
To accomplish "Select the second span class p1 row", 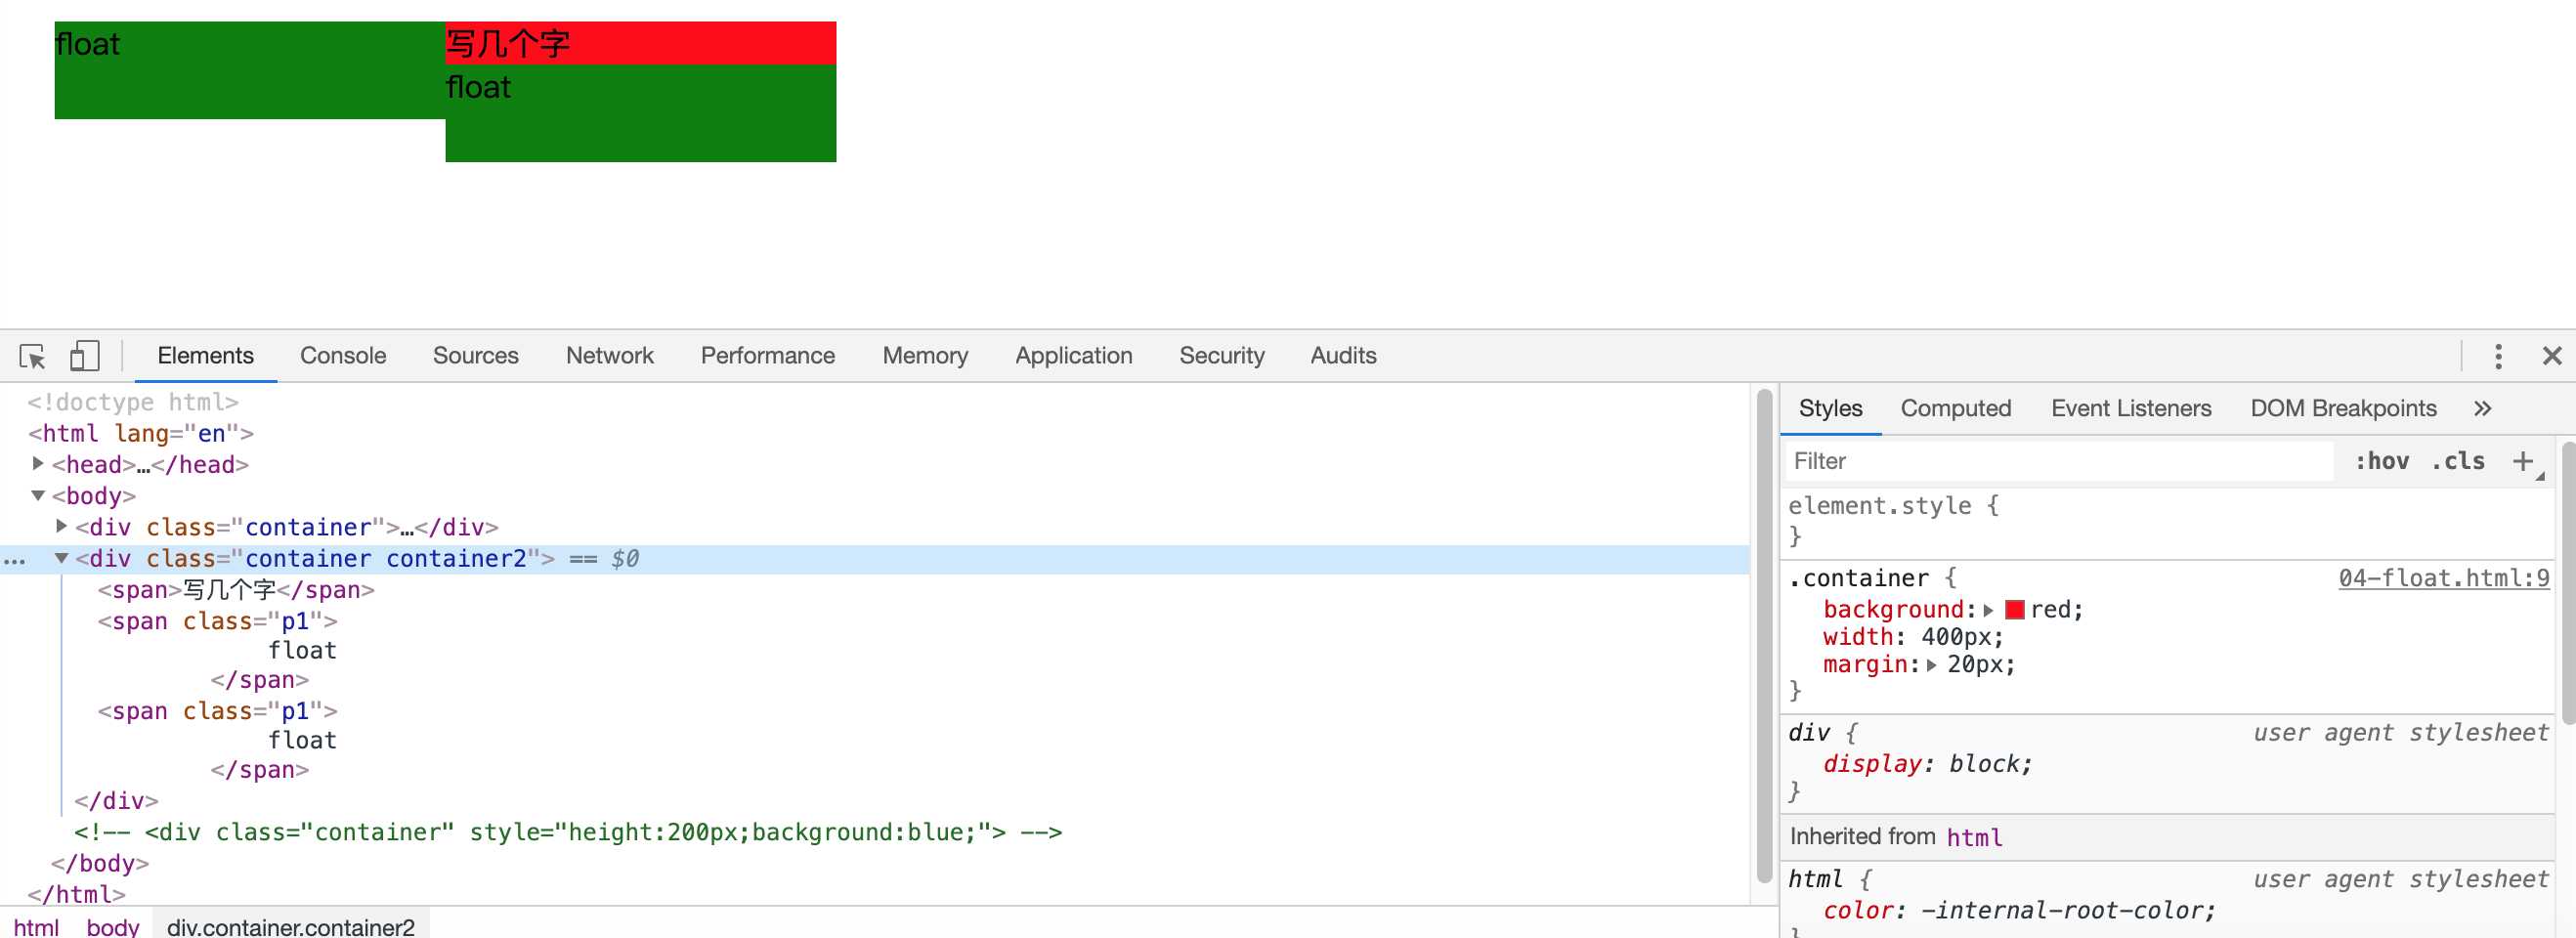I will coord(218,711).
